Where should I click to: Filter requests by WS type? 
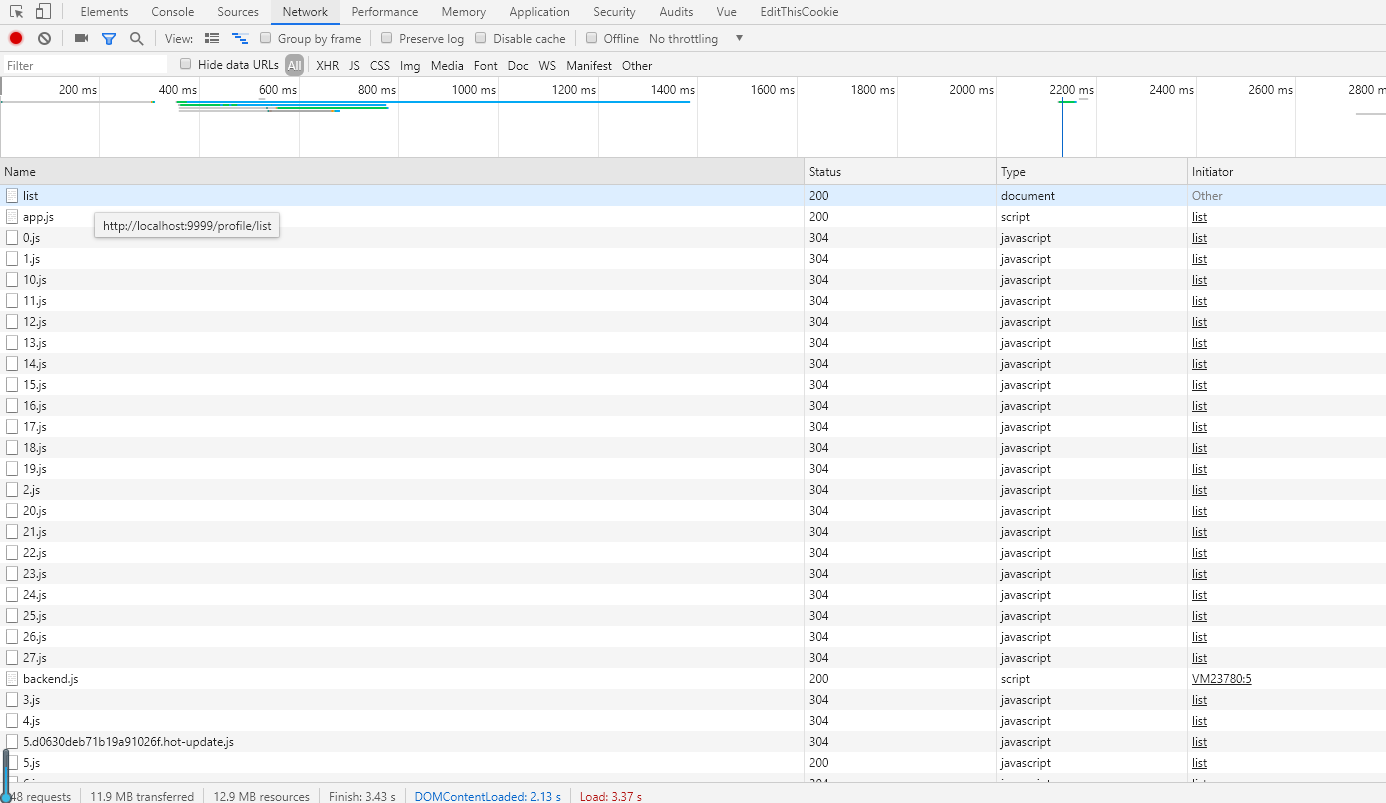click(547, 65)
